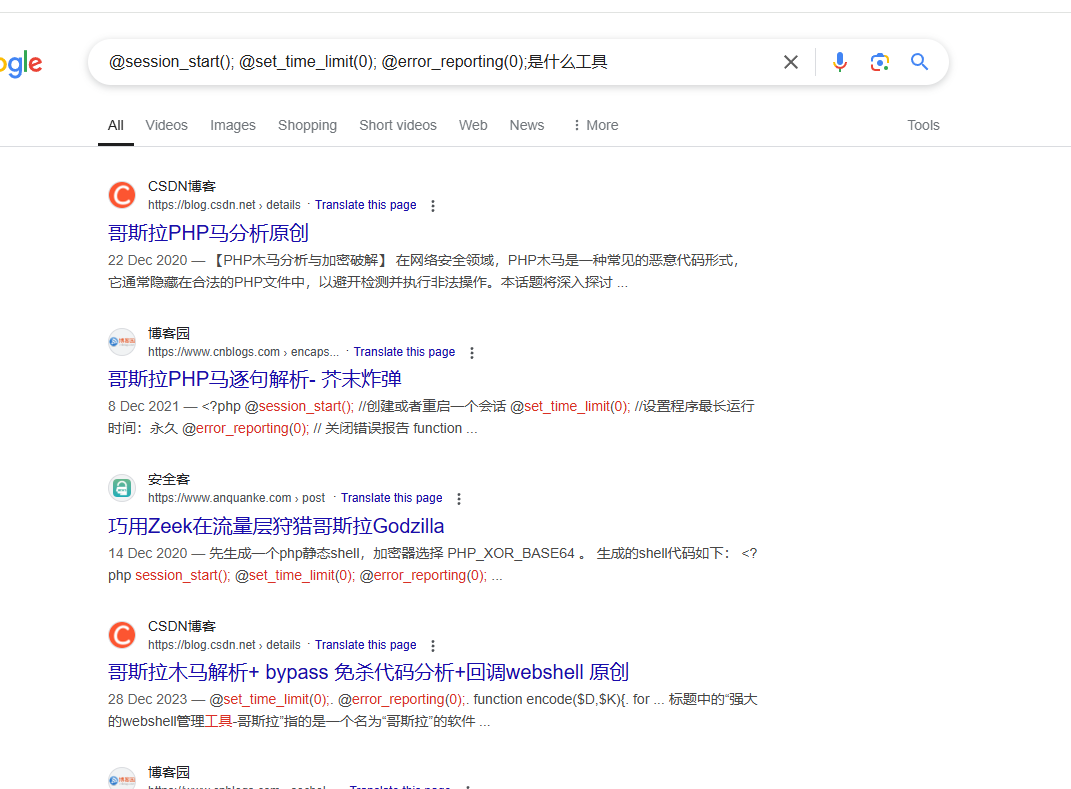This screenshot has height=789, width=1071.
Task: Select the News tab
Action: click(x=527, y=125)
